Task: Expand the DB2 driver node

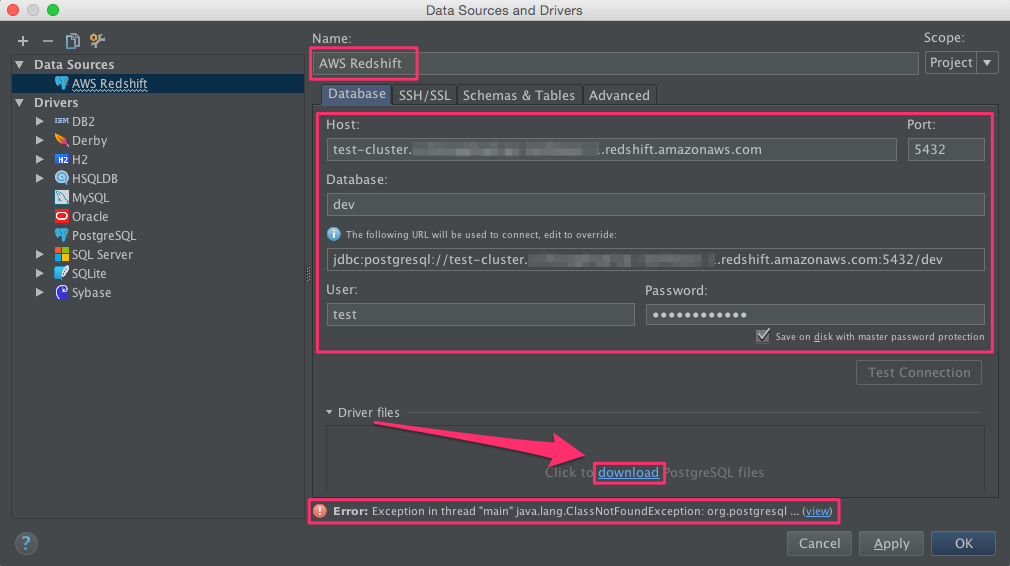Action: tap(39, 121)
